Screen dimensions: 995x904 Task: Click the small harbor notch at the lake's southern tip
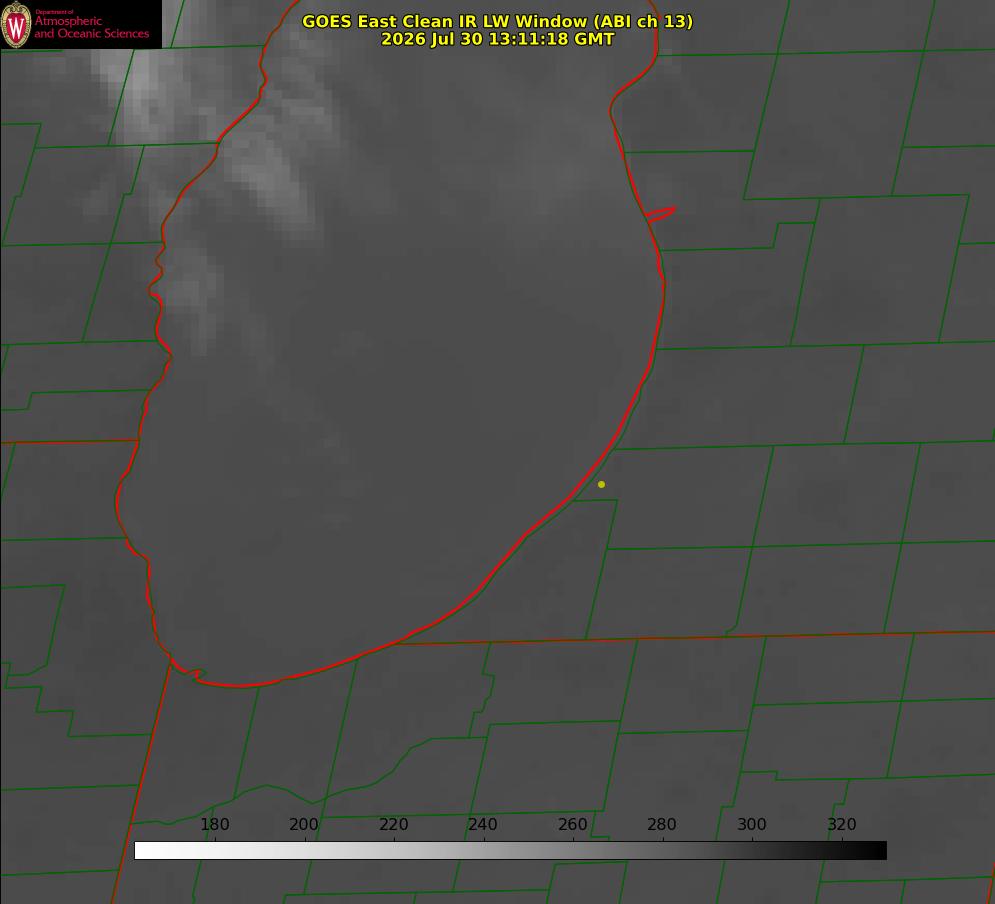tap(188, 670)
